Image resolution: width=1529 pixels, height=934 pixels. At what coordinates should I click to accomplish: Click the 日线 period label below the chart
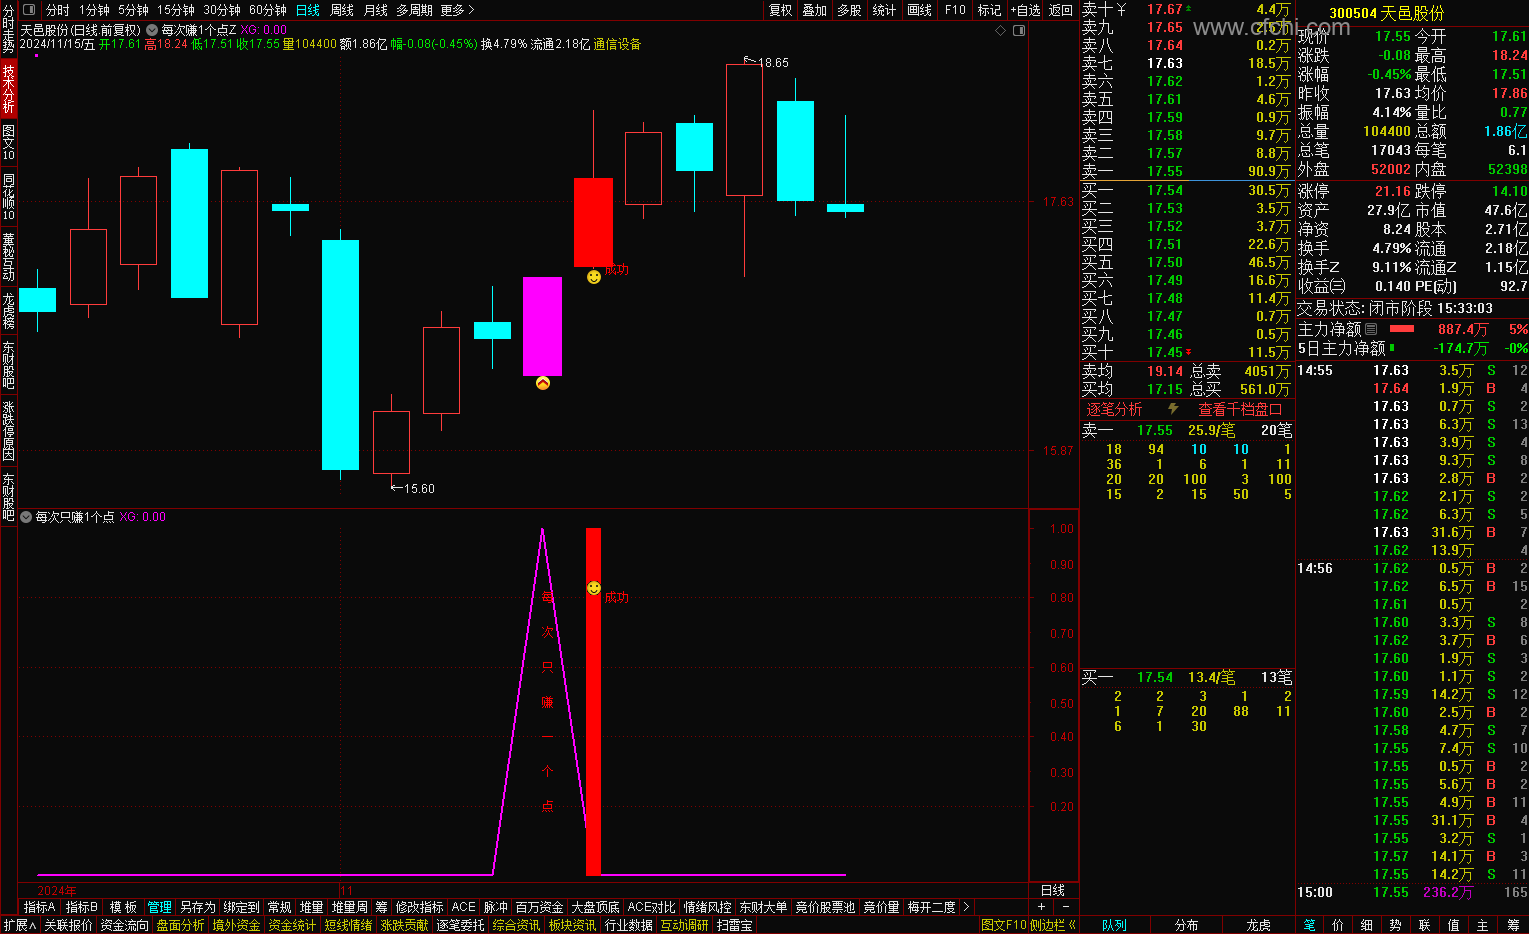click(1053, 890)
